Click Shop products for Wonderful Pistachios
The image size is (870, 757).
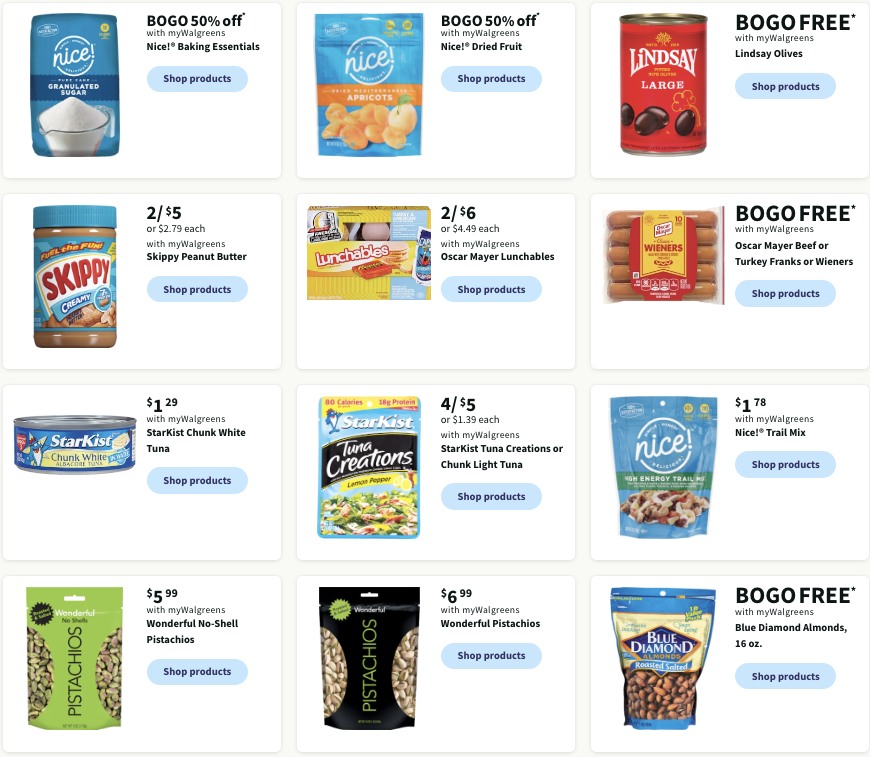(x=491, y=655)
